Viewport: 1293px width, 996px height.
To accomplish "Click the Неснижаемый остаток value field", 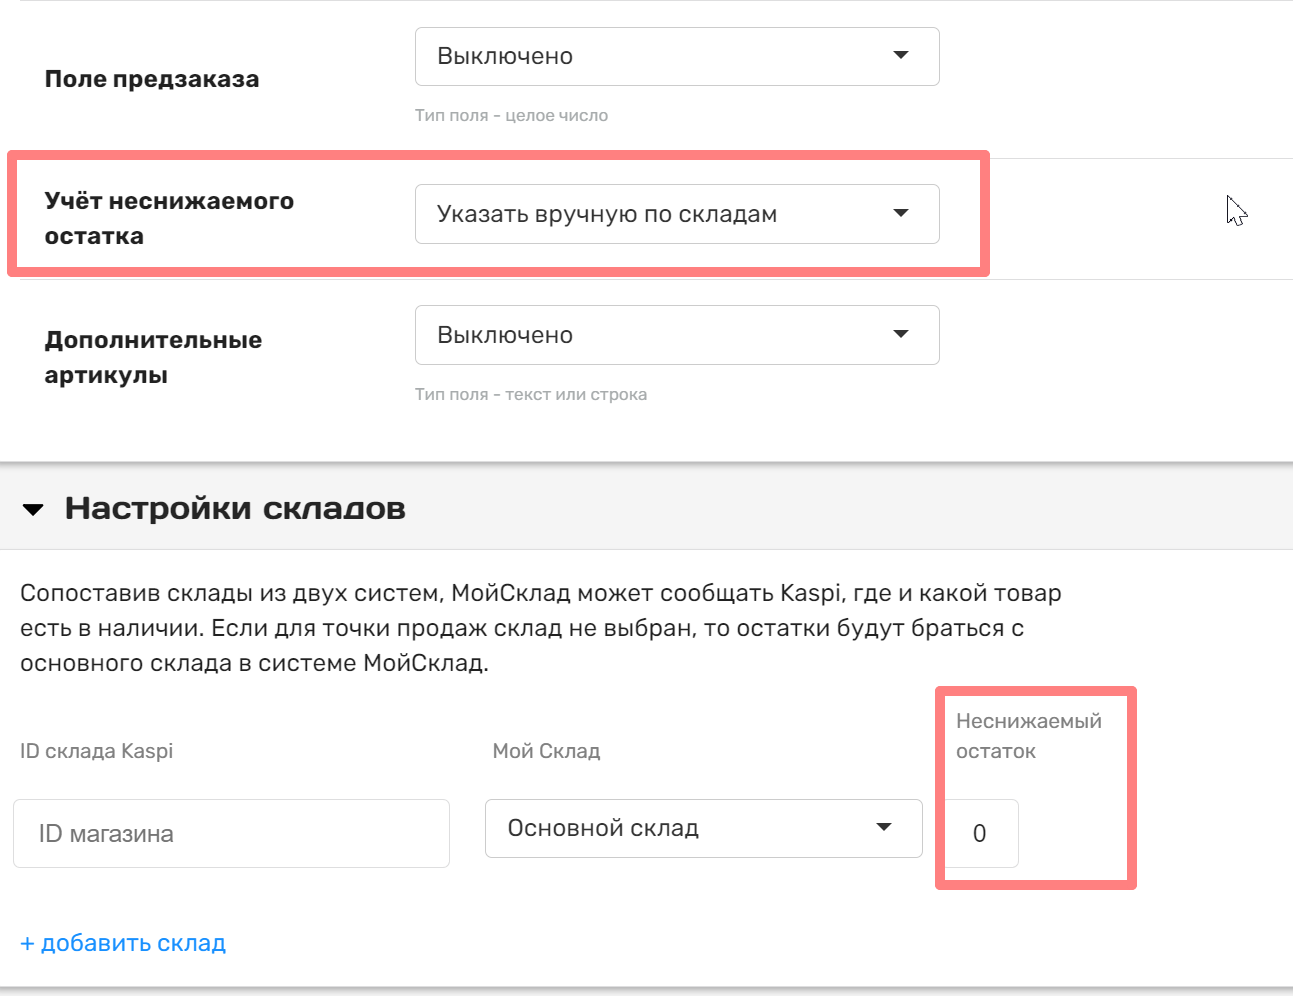I will coord(980,833).
